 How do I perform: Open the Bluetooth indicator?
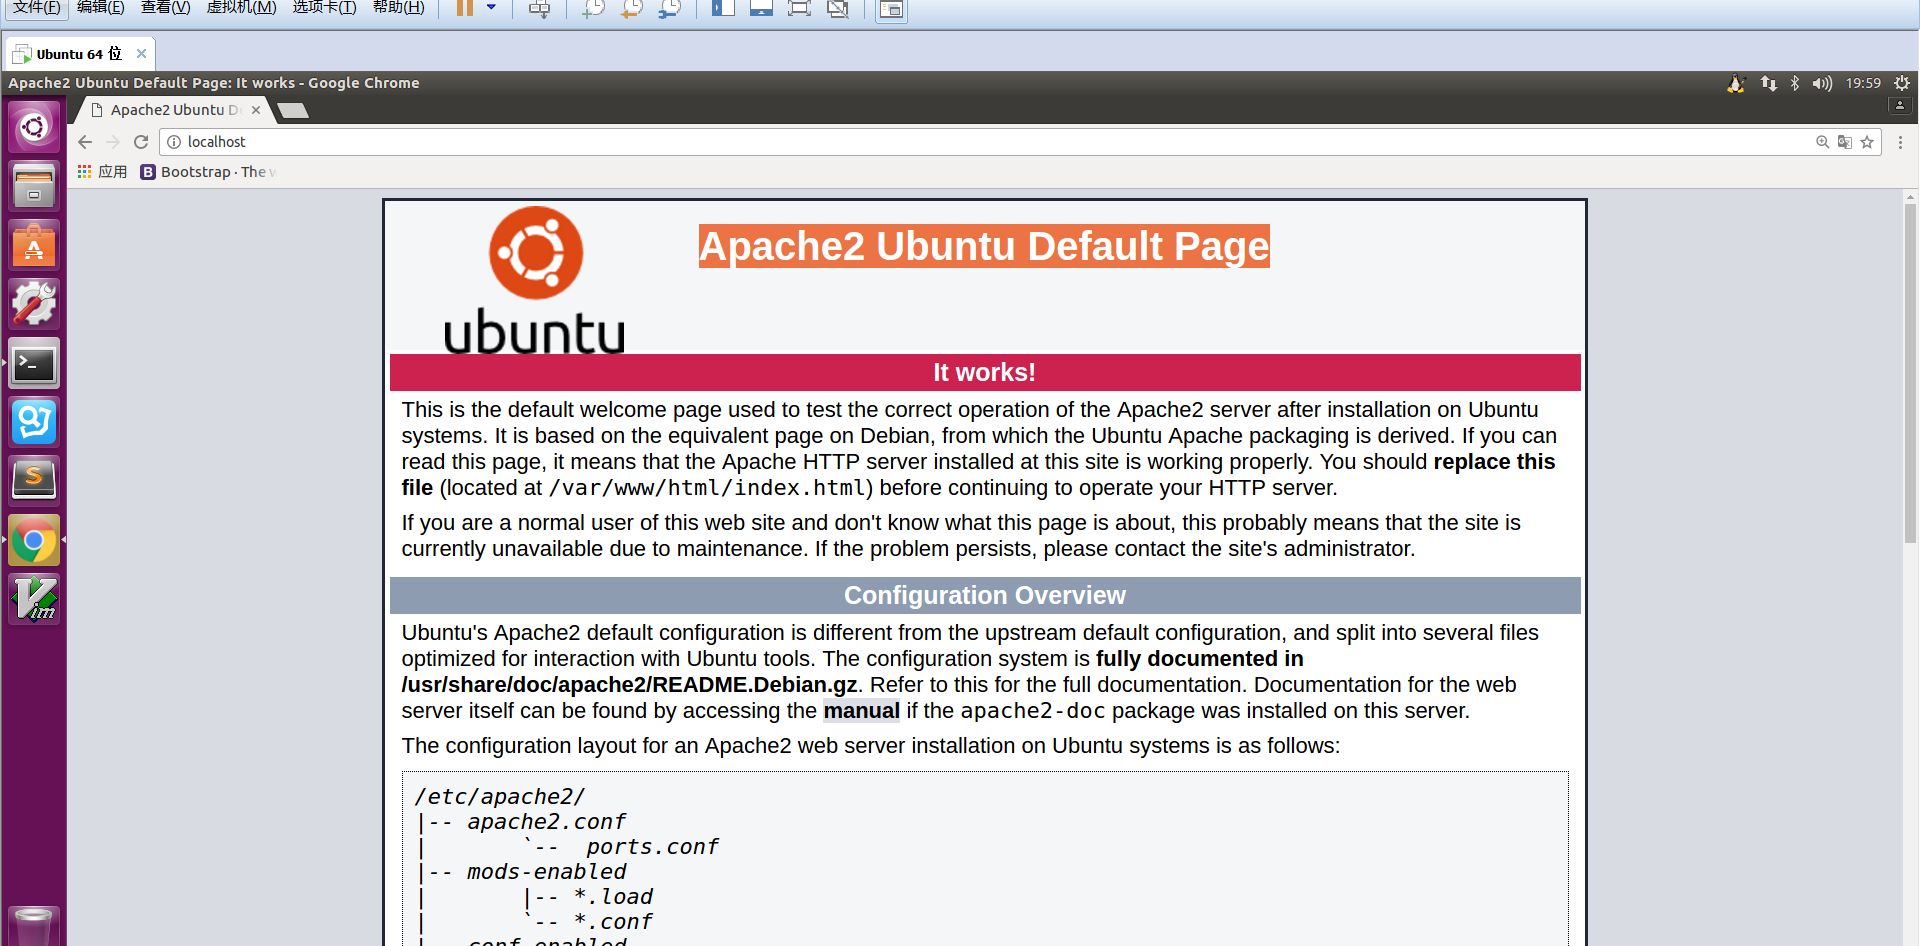coord(1795,84)
